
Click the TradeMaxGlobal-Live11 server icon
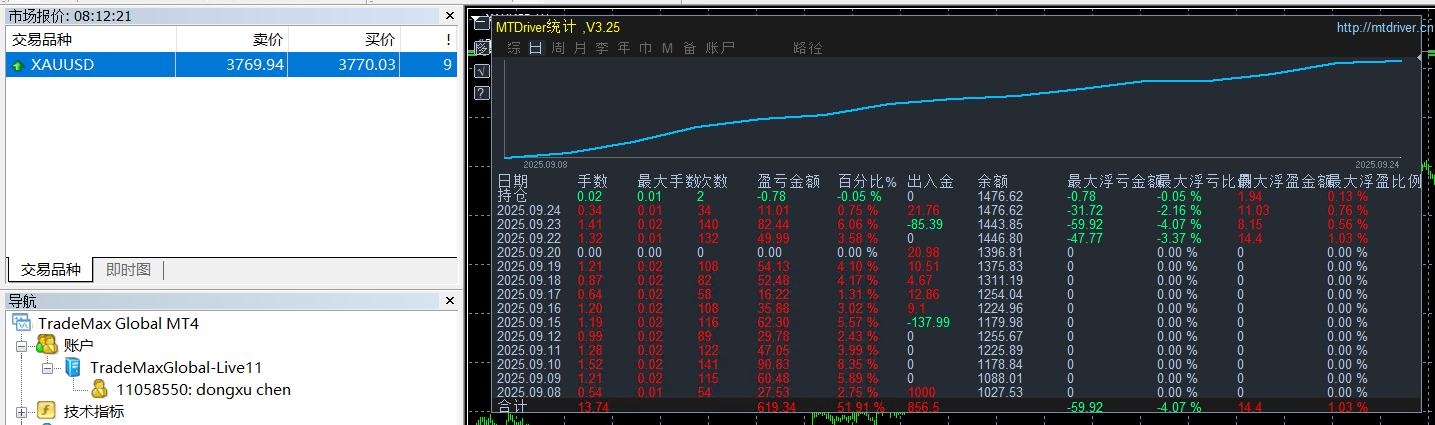pyautogui.click(x=73, y=367)
